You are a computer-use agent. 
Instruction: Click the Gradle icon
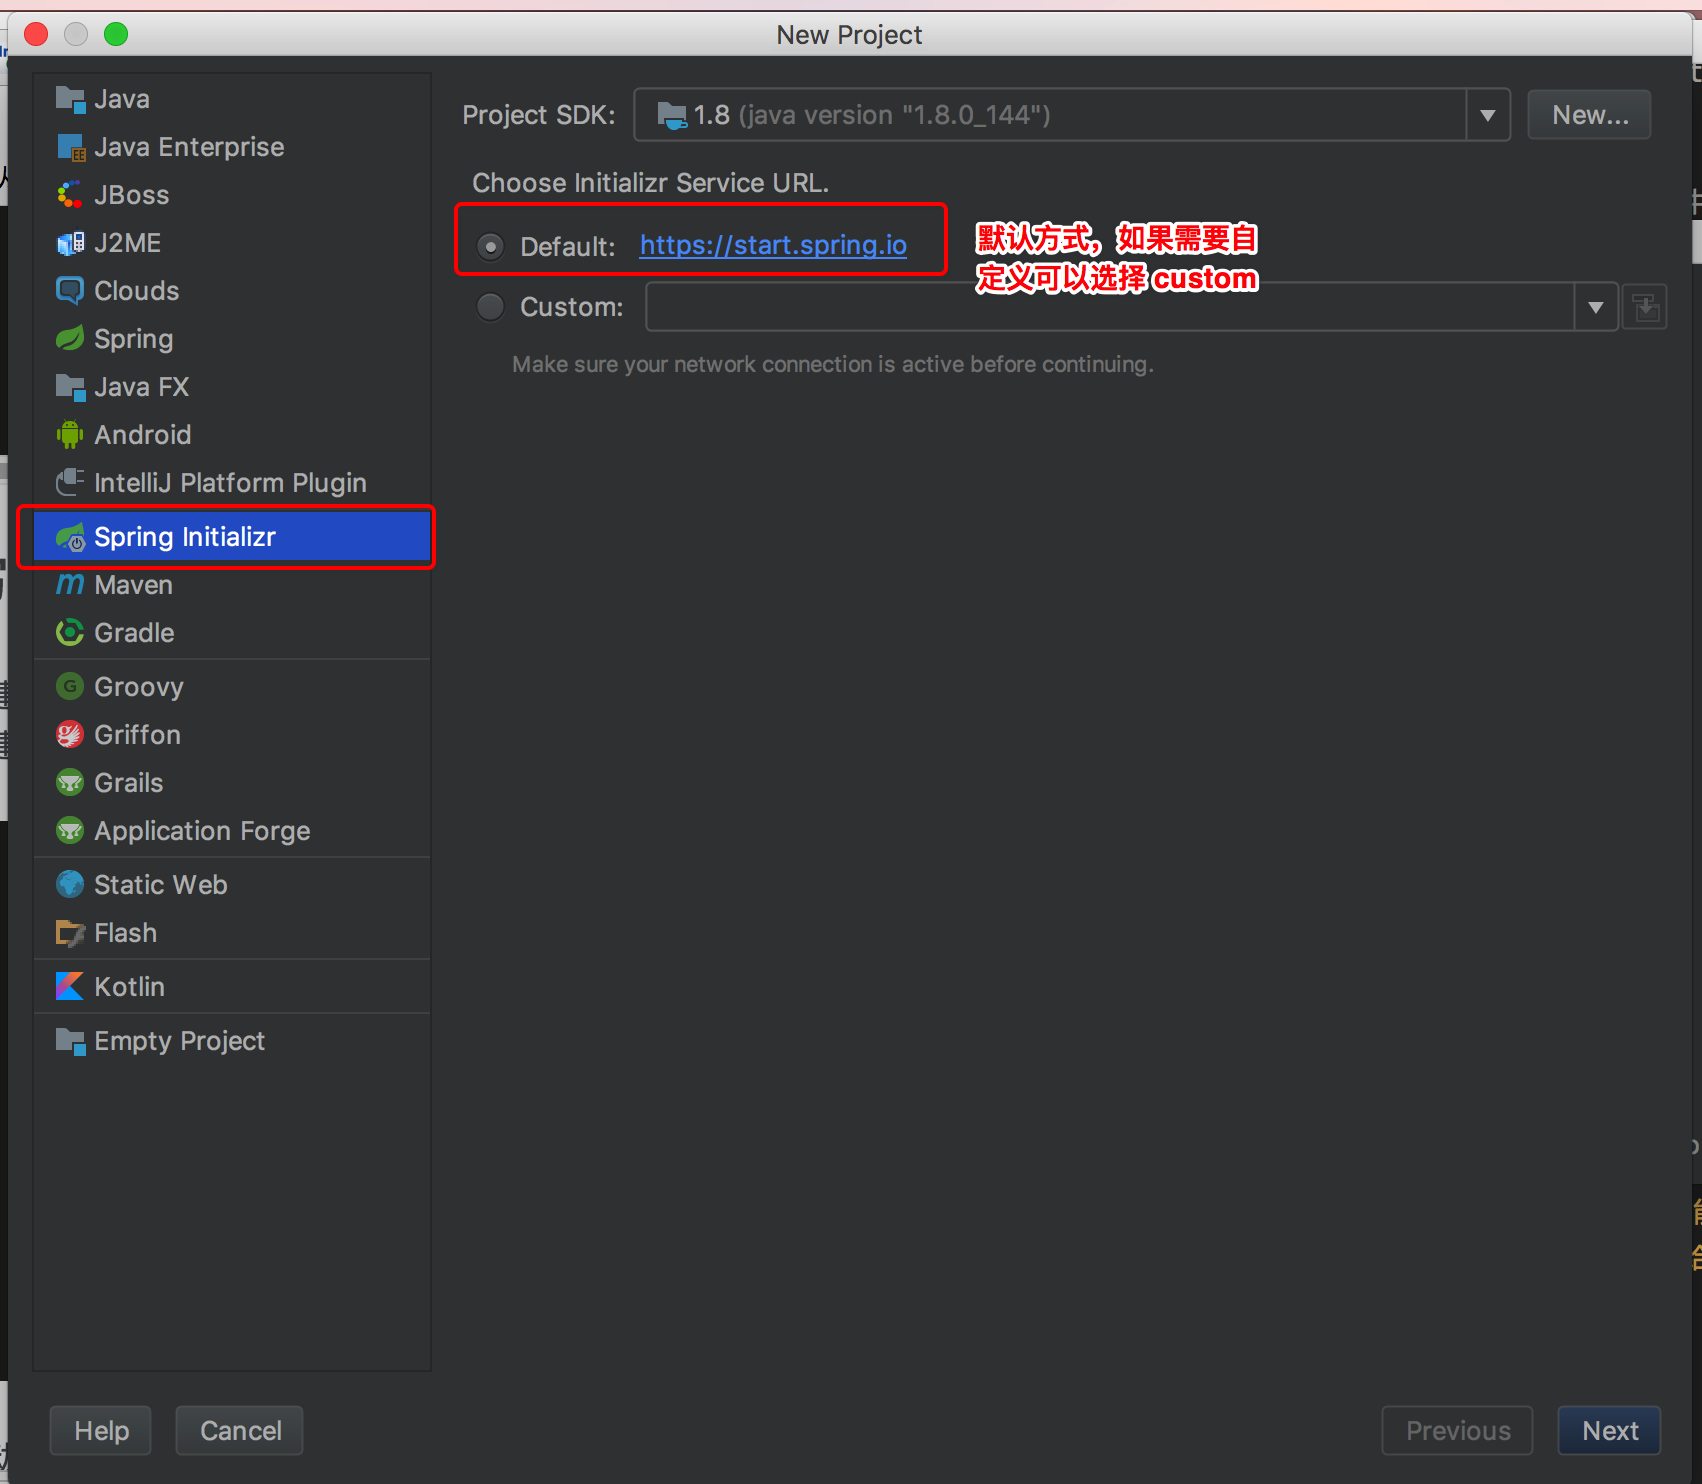coord(70,633)
